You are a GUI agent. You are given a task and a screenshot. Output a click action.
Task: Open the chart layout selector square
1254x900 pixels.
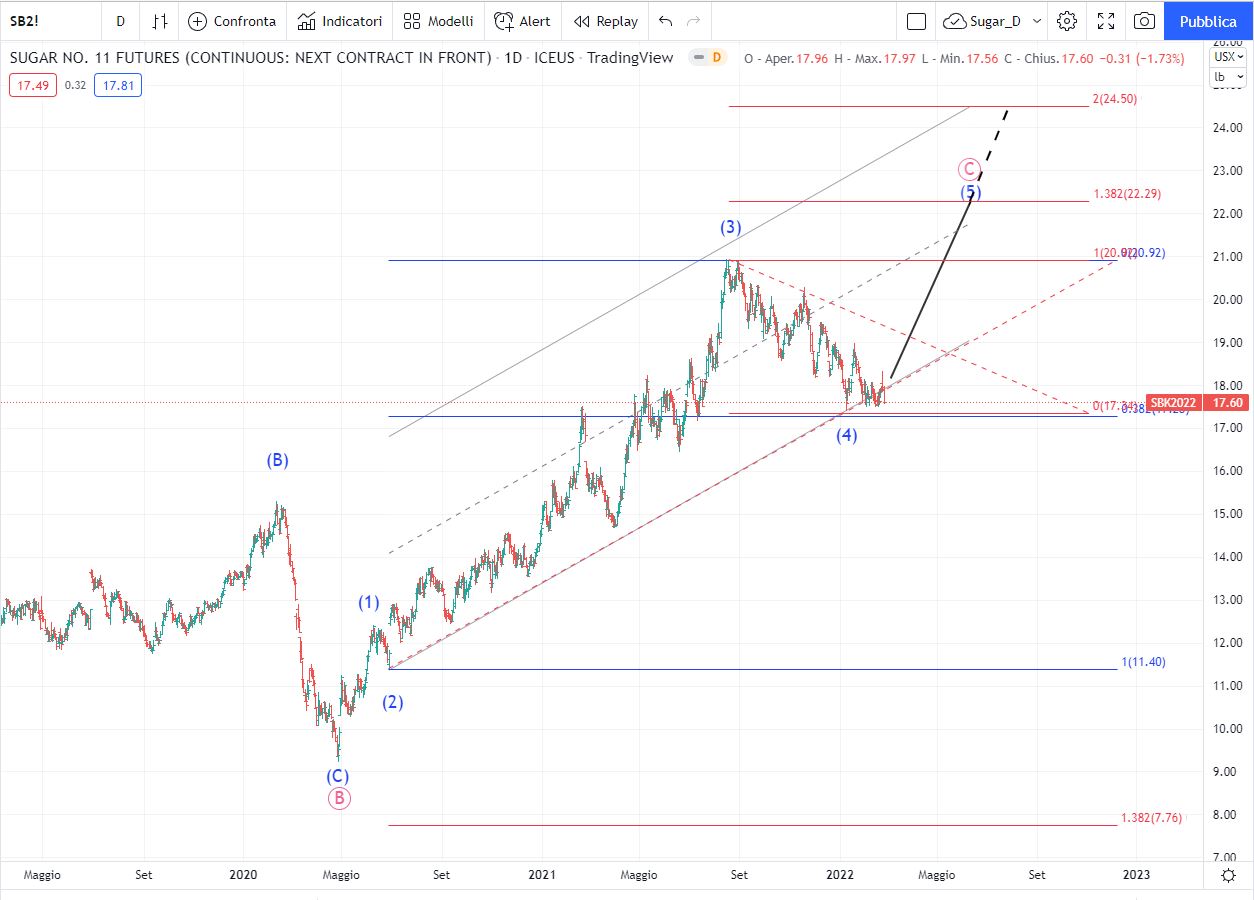pos(916,21)
